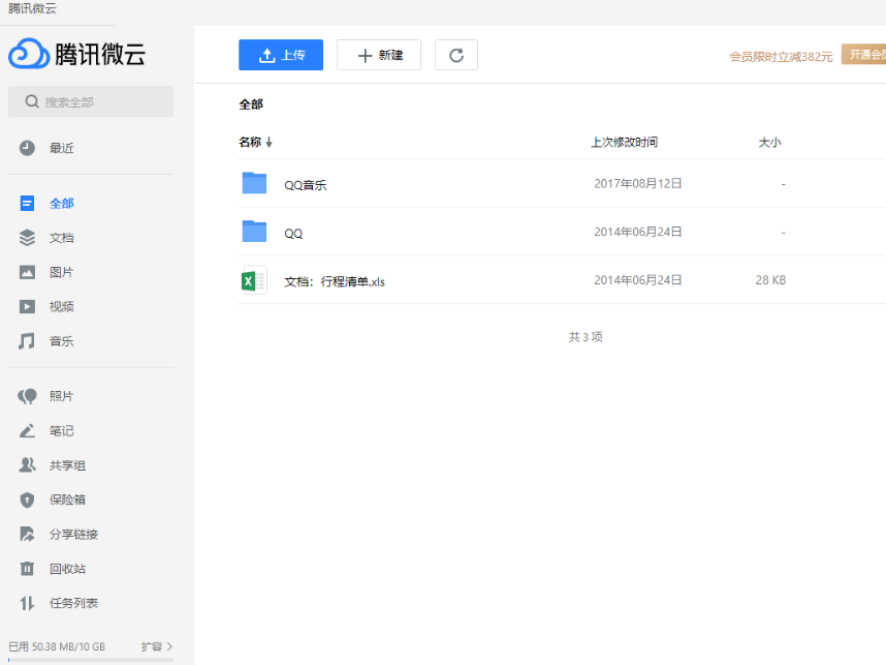Sort by 大小 column header
886x665 pixels.
(770, 142)
